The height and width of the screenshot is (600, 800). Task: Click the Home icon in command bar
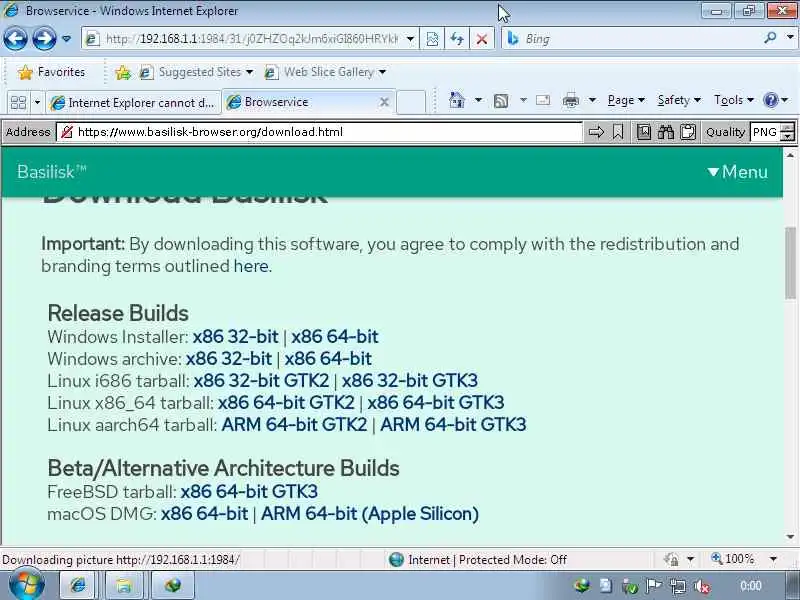(x=457, y=100)
